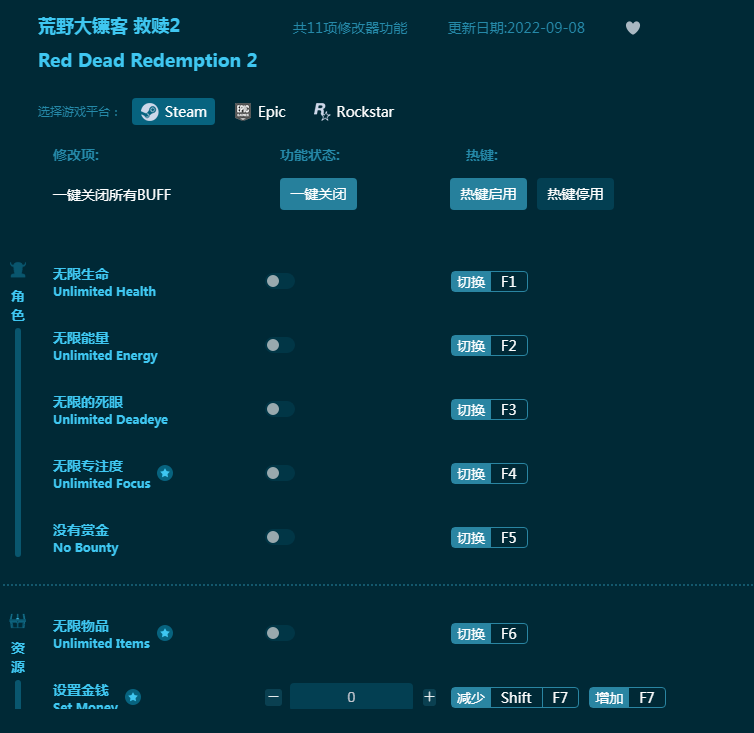Toggle Unlimited Items switch
Screen dimensions: 754x733
(x=280, y=633)
